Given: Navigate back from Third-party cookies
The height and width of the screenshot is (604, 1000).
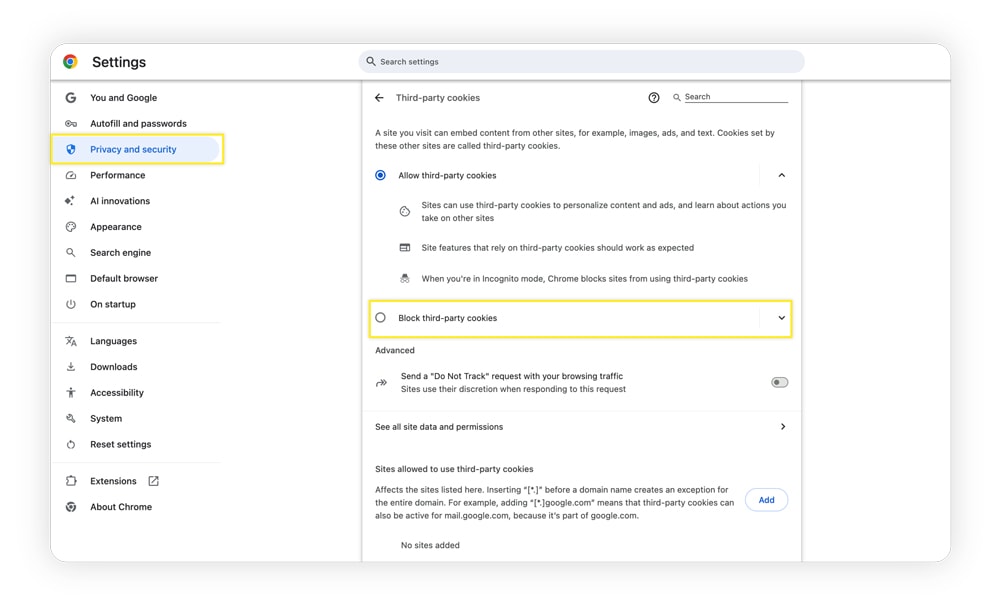Looking at the screenshot, I should coord(380,97).
